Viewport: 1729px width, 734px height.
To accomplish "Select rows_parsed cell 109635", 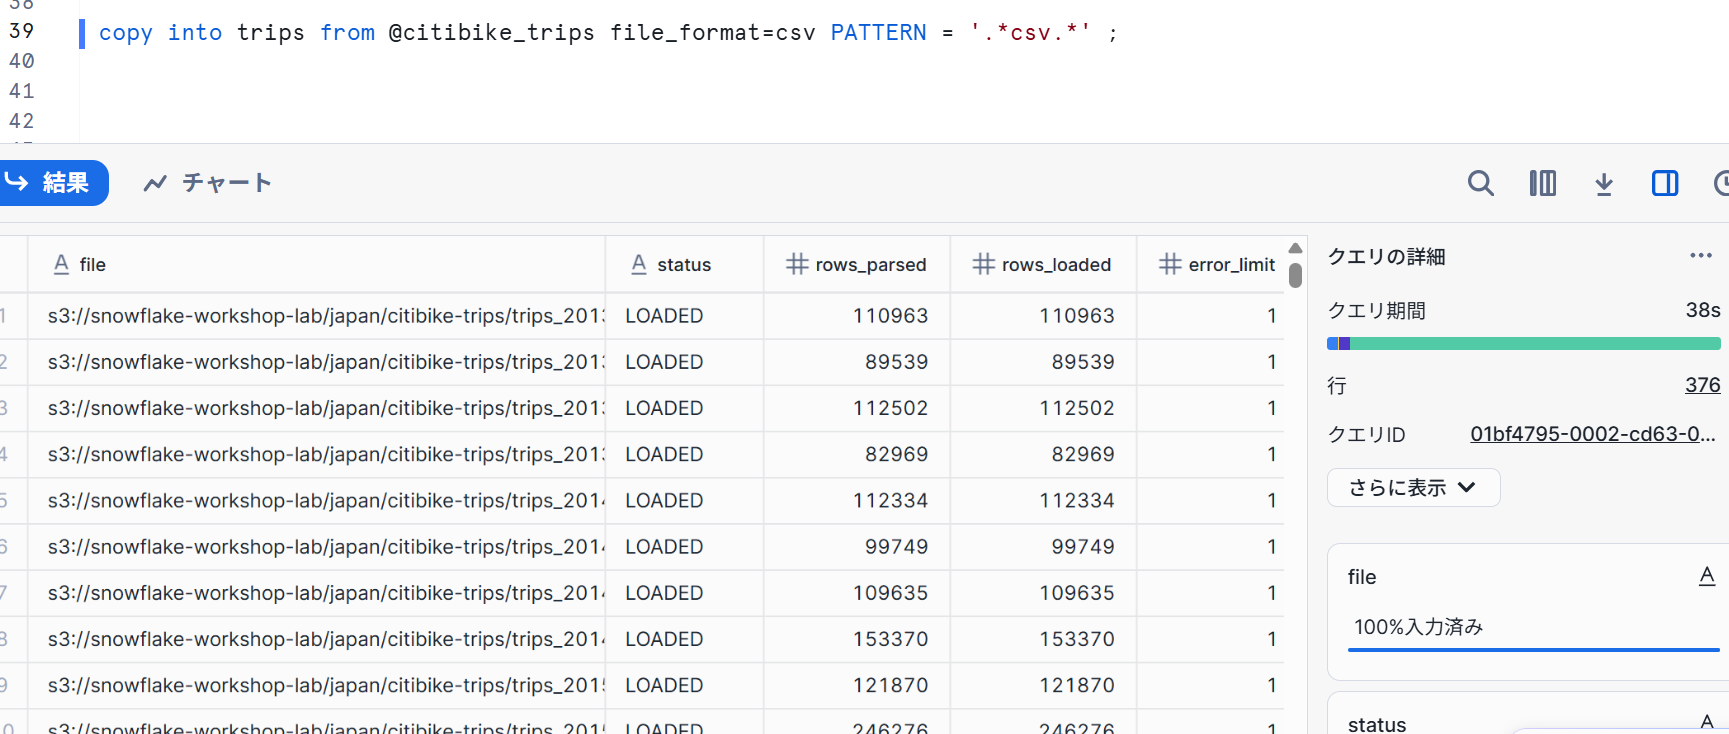I will tap(857, 593).
